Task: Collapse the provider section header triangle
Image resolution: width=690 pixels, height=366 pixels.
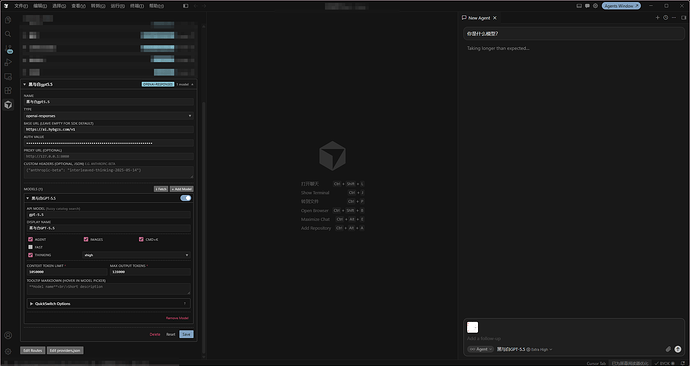Action: (x=25, y=84)
